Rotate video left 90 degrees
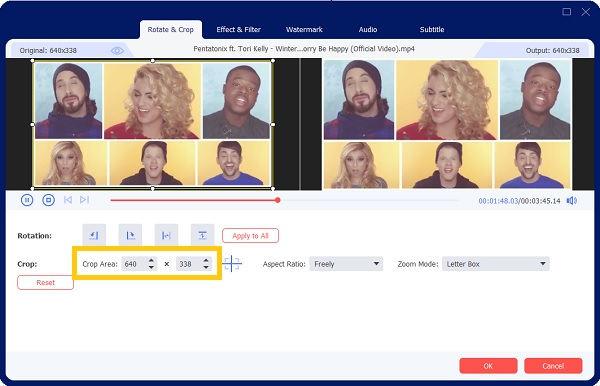 tap(94, 235)
